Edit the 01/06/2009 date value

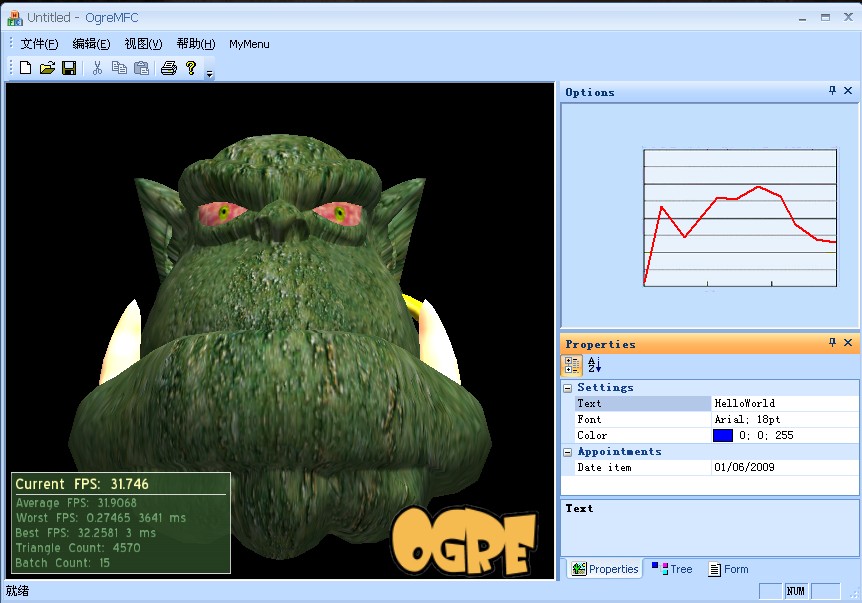[784, 467]
